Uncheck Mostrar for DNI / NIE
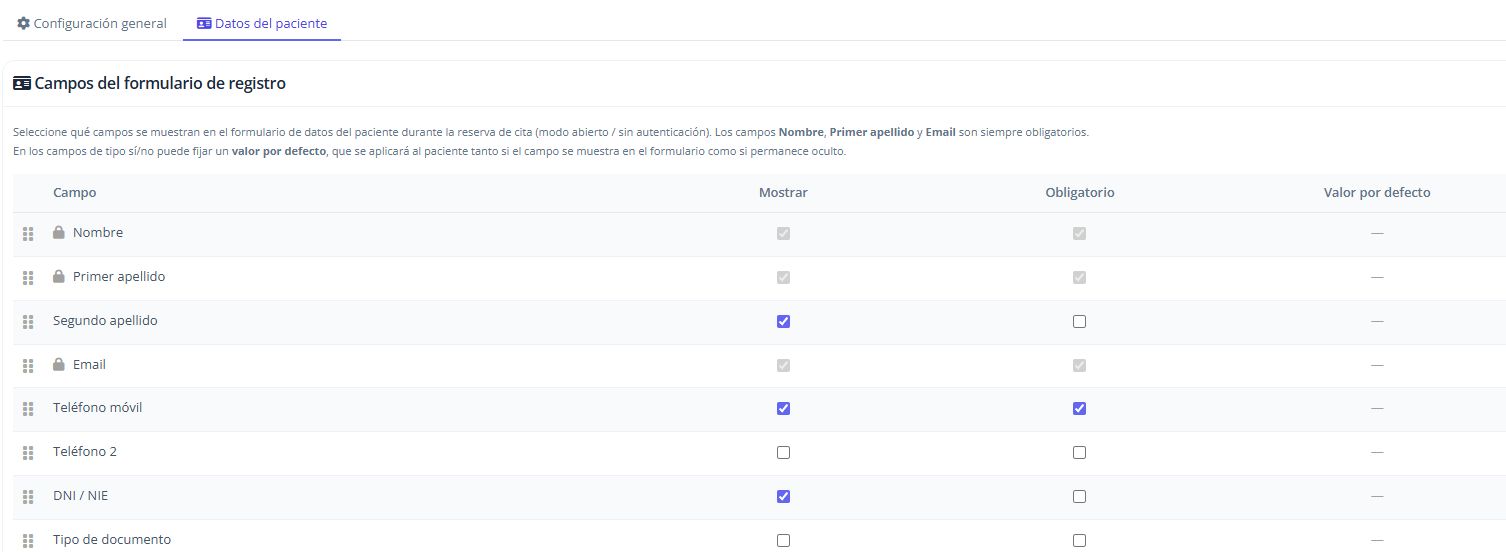The width and height of the screenshot is (1506, 552). [x=783, y=496]
